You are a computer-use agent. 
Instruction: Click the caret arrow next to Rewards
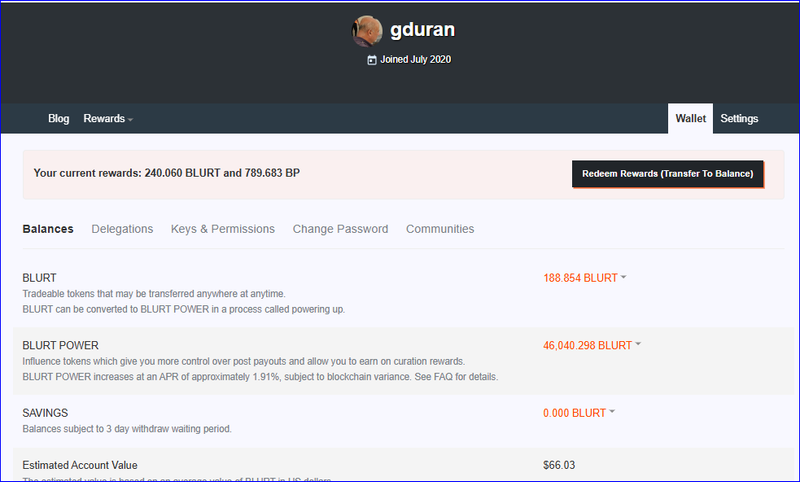(x=130, y=120)
